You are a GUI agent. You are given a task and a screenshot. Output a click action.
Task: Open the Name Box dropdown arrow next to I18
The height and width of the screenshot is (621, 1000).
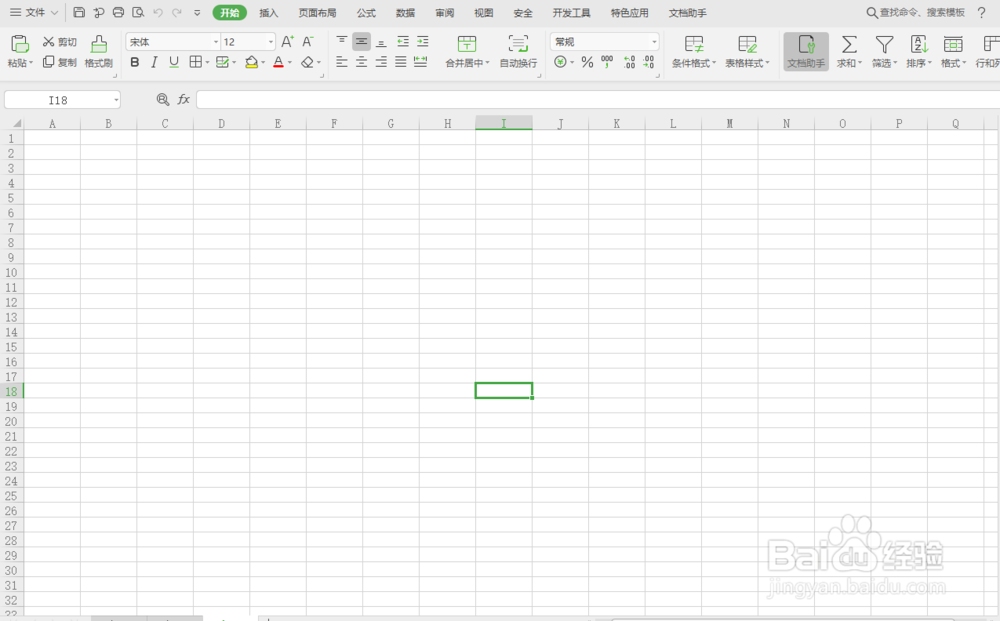coord(116,100)
